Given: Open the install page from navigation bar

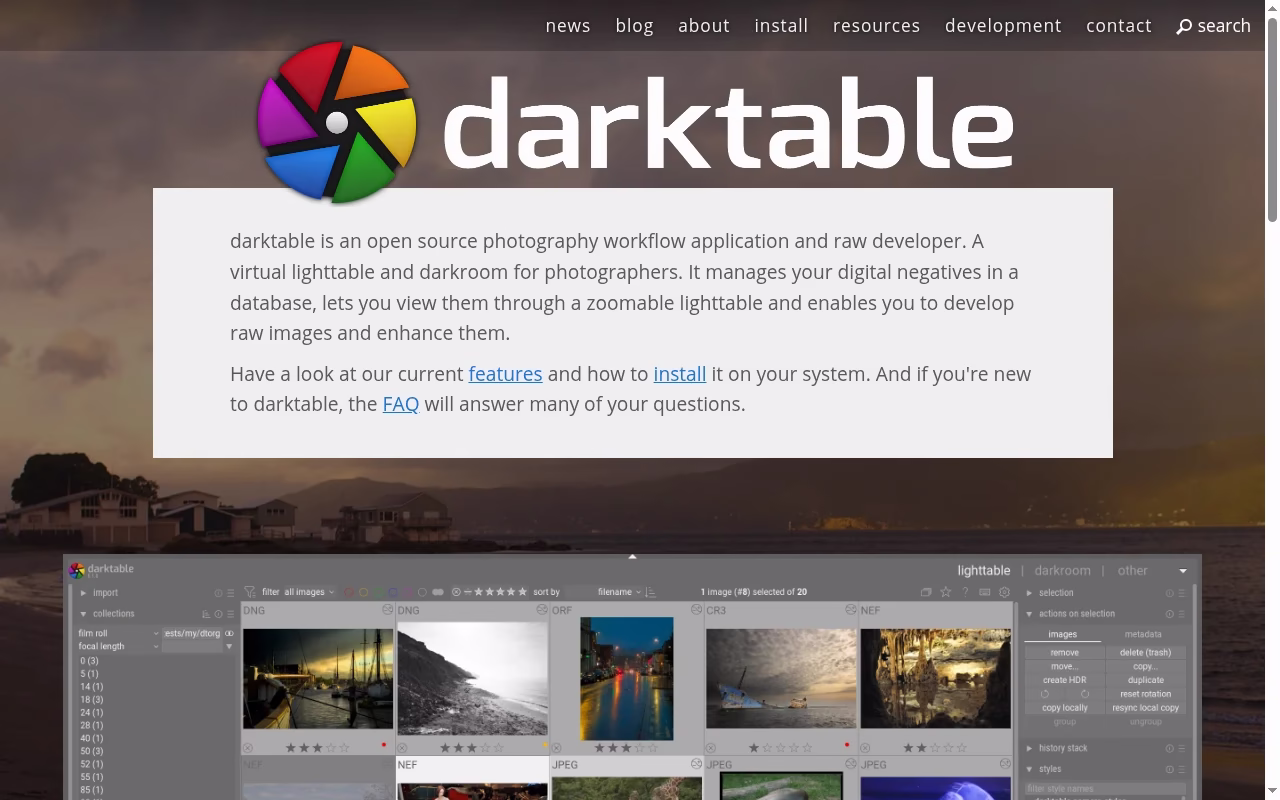Looking at the screenshot, I should pos(781,26).
